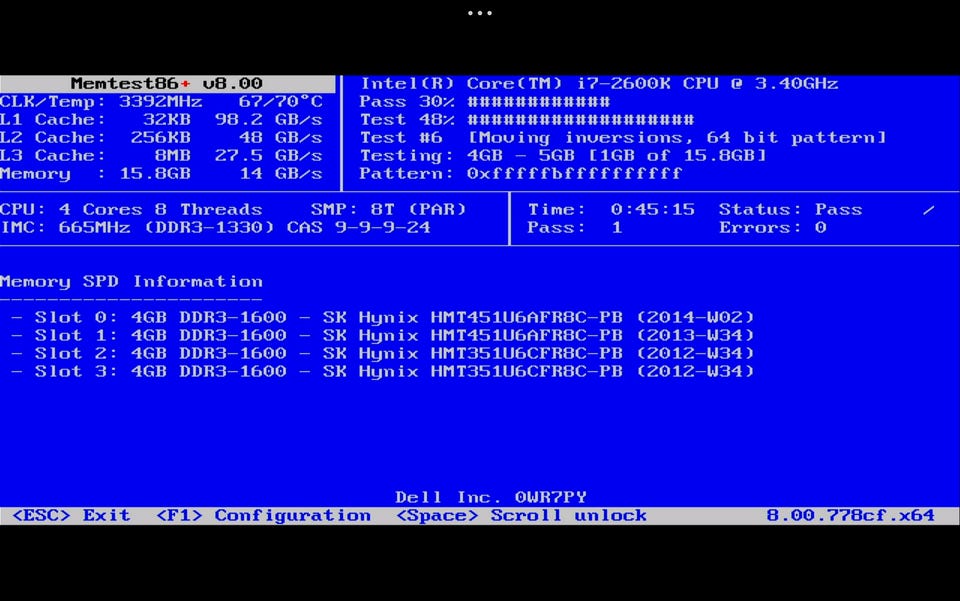Click the spinning activity indicator near Status
Screen dimensions: 960x601
[x=929, y=210]
